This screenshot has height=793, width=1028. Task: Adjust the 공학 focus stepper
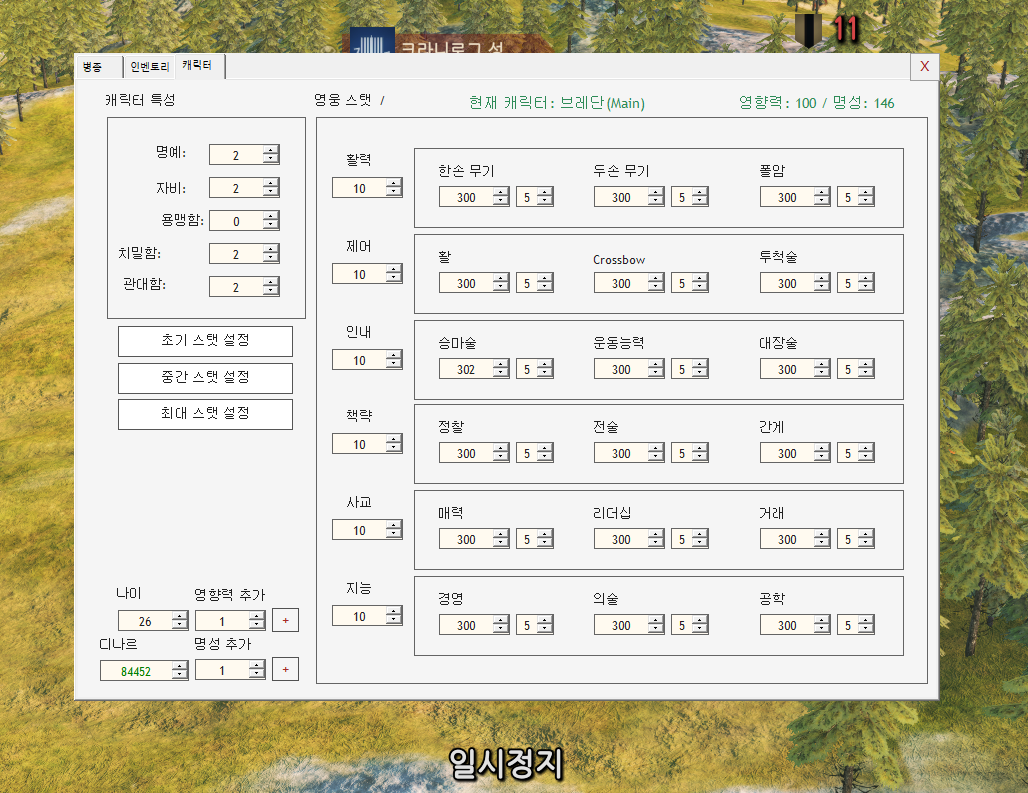(x=866, y=624)
